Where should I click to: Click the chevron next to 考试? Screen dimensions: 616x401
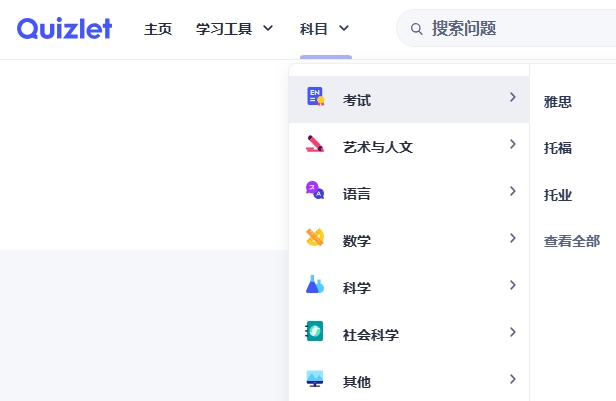(x=512, y=98)
